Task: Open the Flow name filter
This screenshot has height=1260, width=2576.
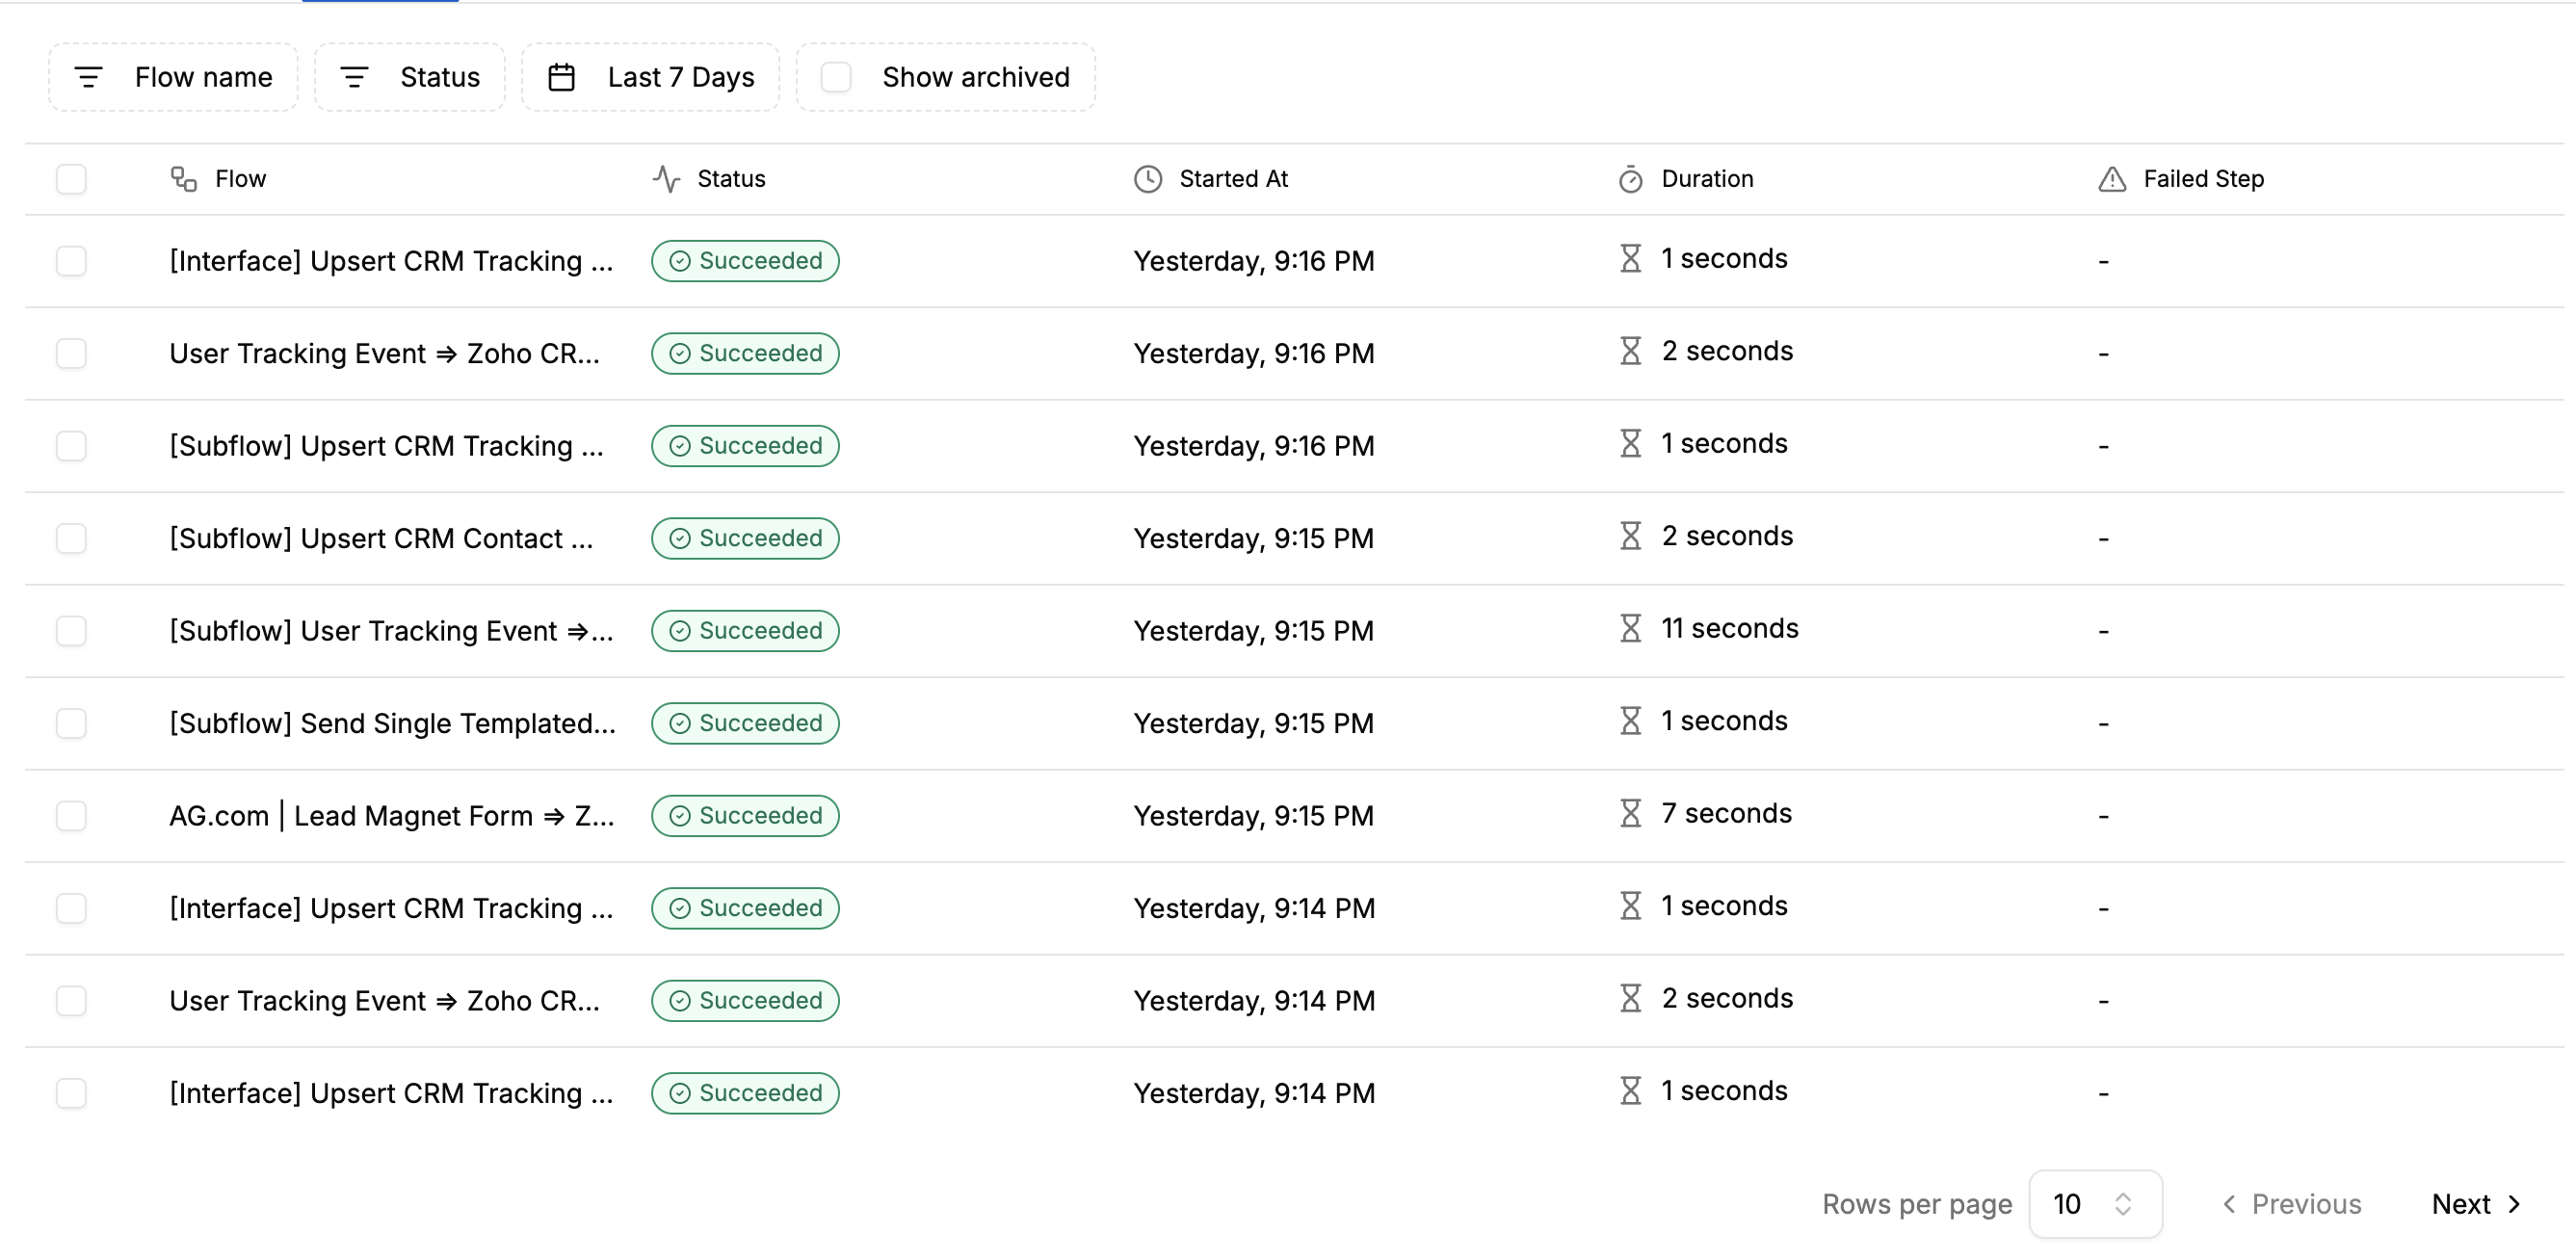Action: coord(203,77)
